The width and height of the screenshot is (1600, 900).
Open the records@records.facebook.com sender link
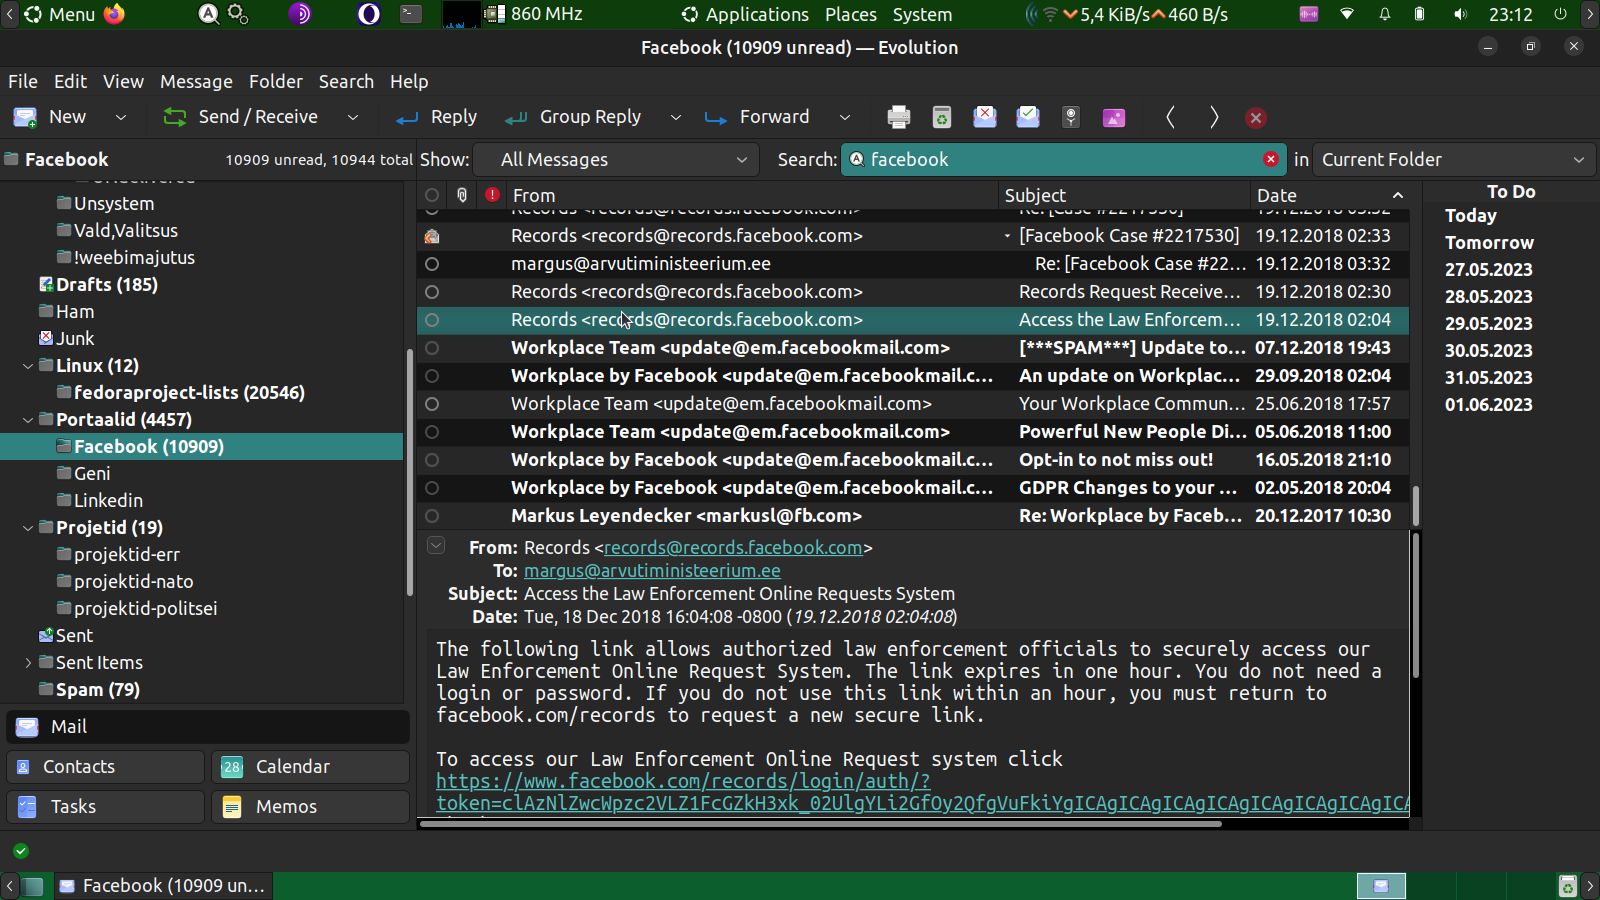point(733,548)
